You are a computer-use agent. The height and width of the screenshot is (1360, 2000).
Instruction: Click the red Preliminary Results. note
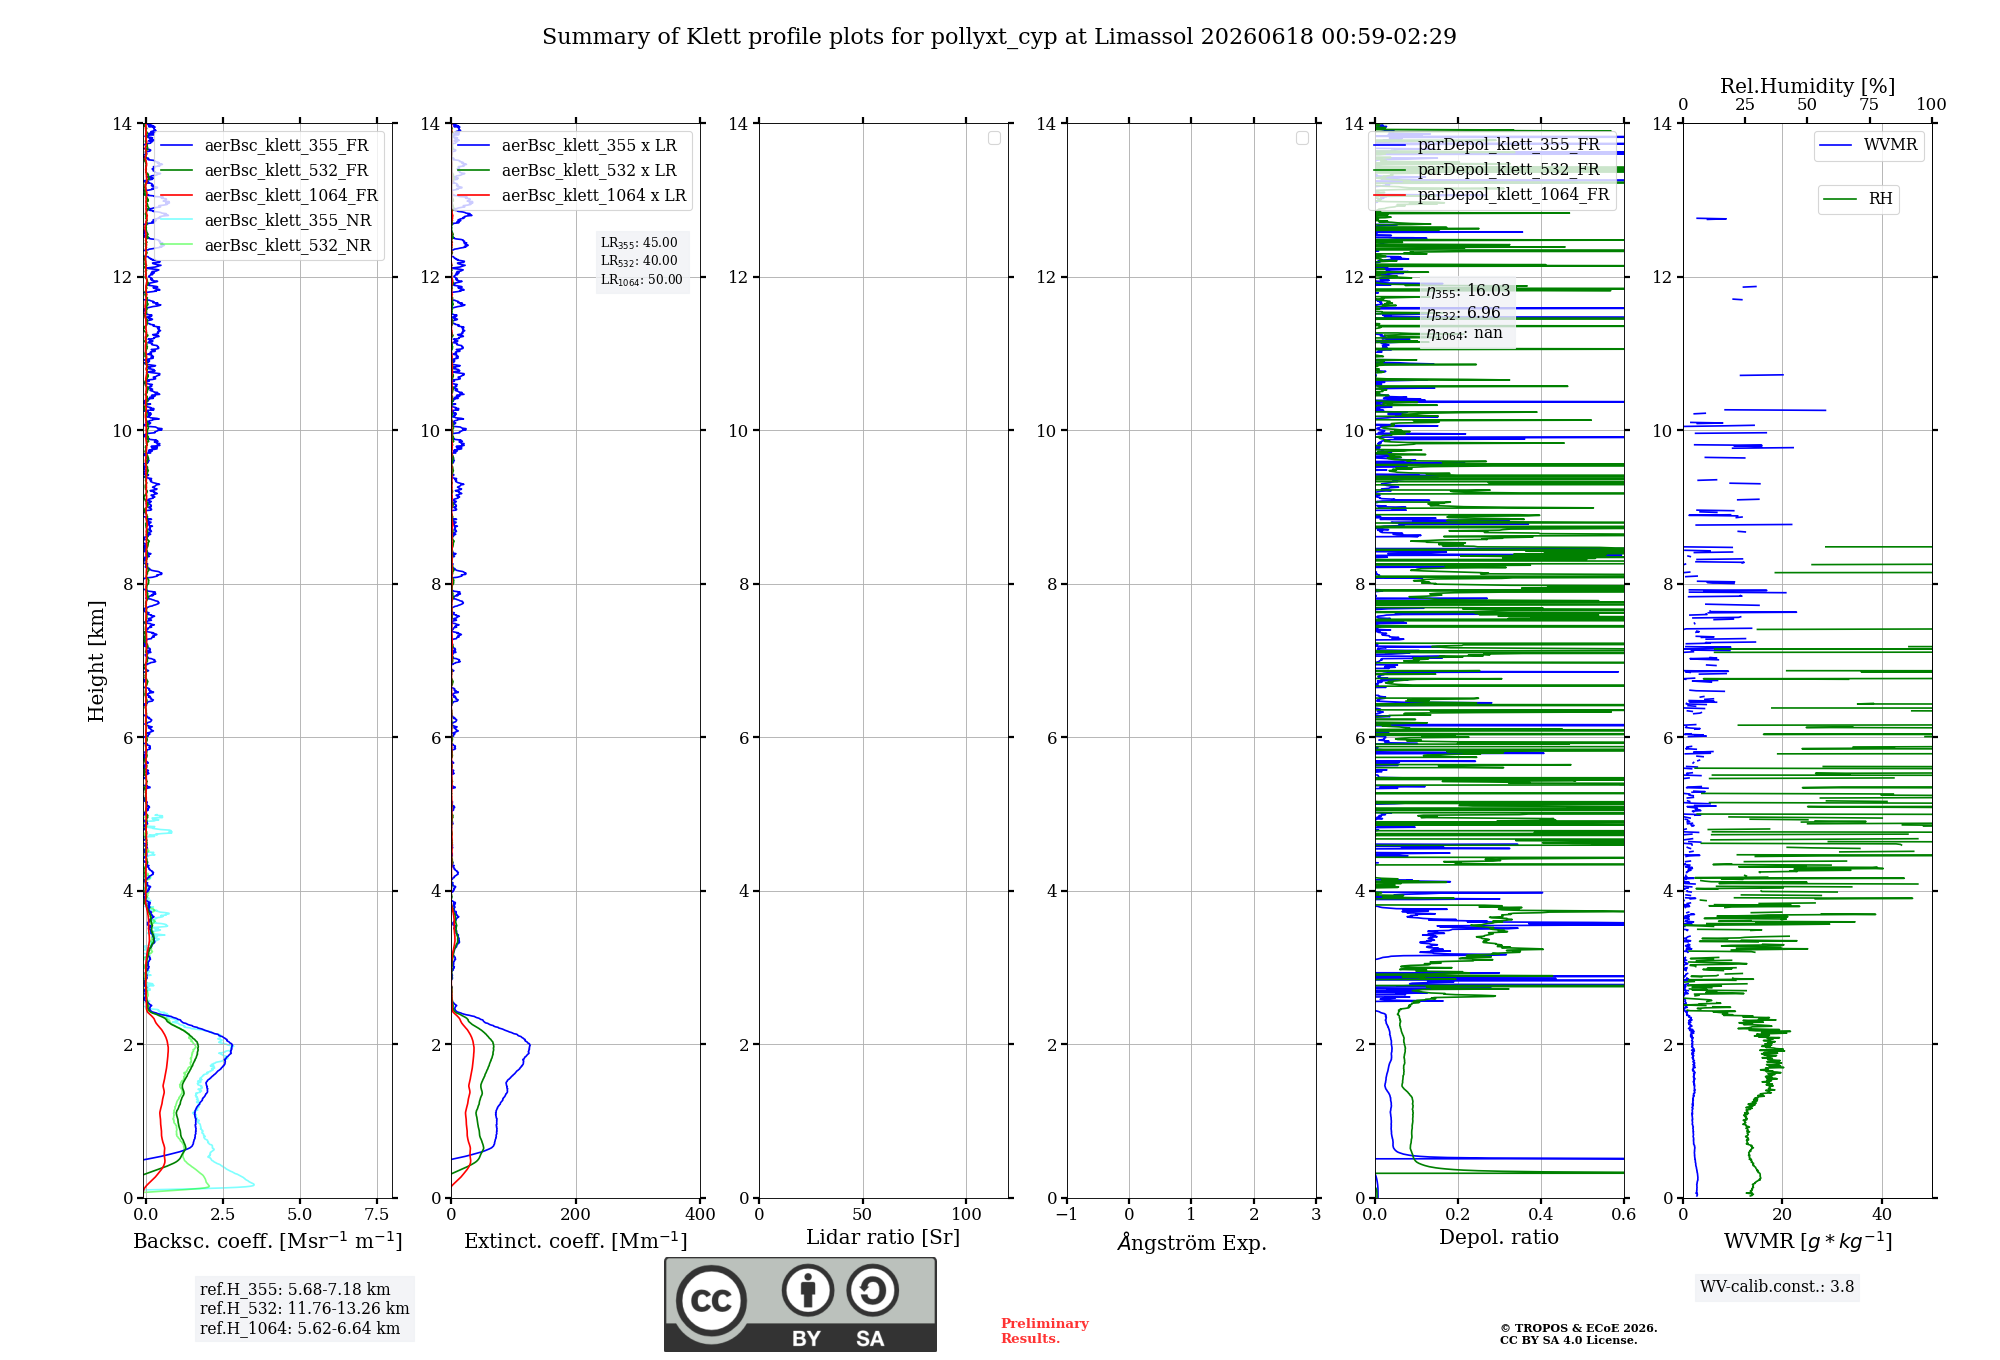[x=1045, y=1331]
